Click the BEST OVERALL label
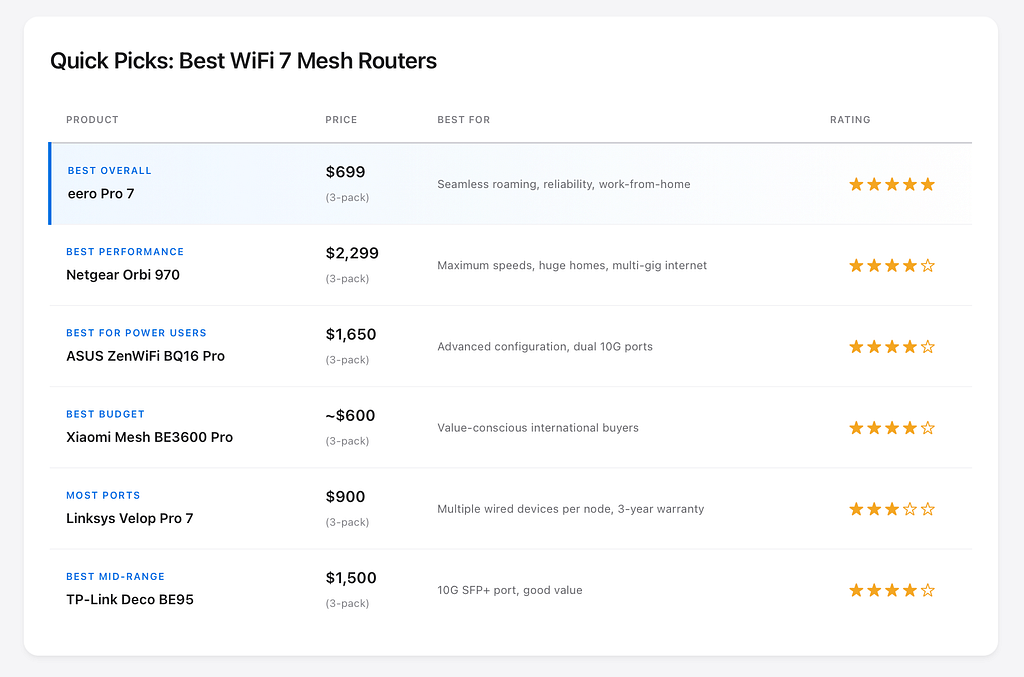Screen dimensions: 1024x677 coord(110,170)
